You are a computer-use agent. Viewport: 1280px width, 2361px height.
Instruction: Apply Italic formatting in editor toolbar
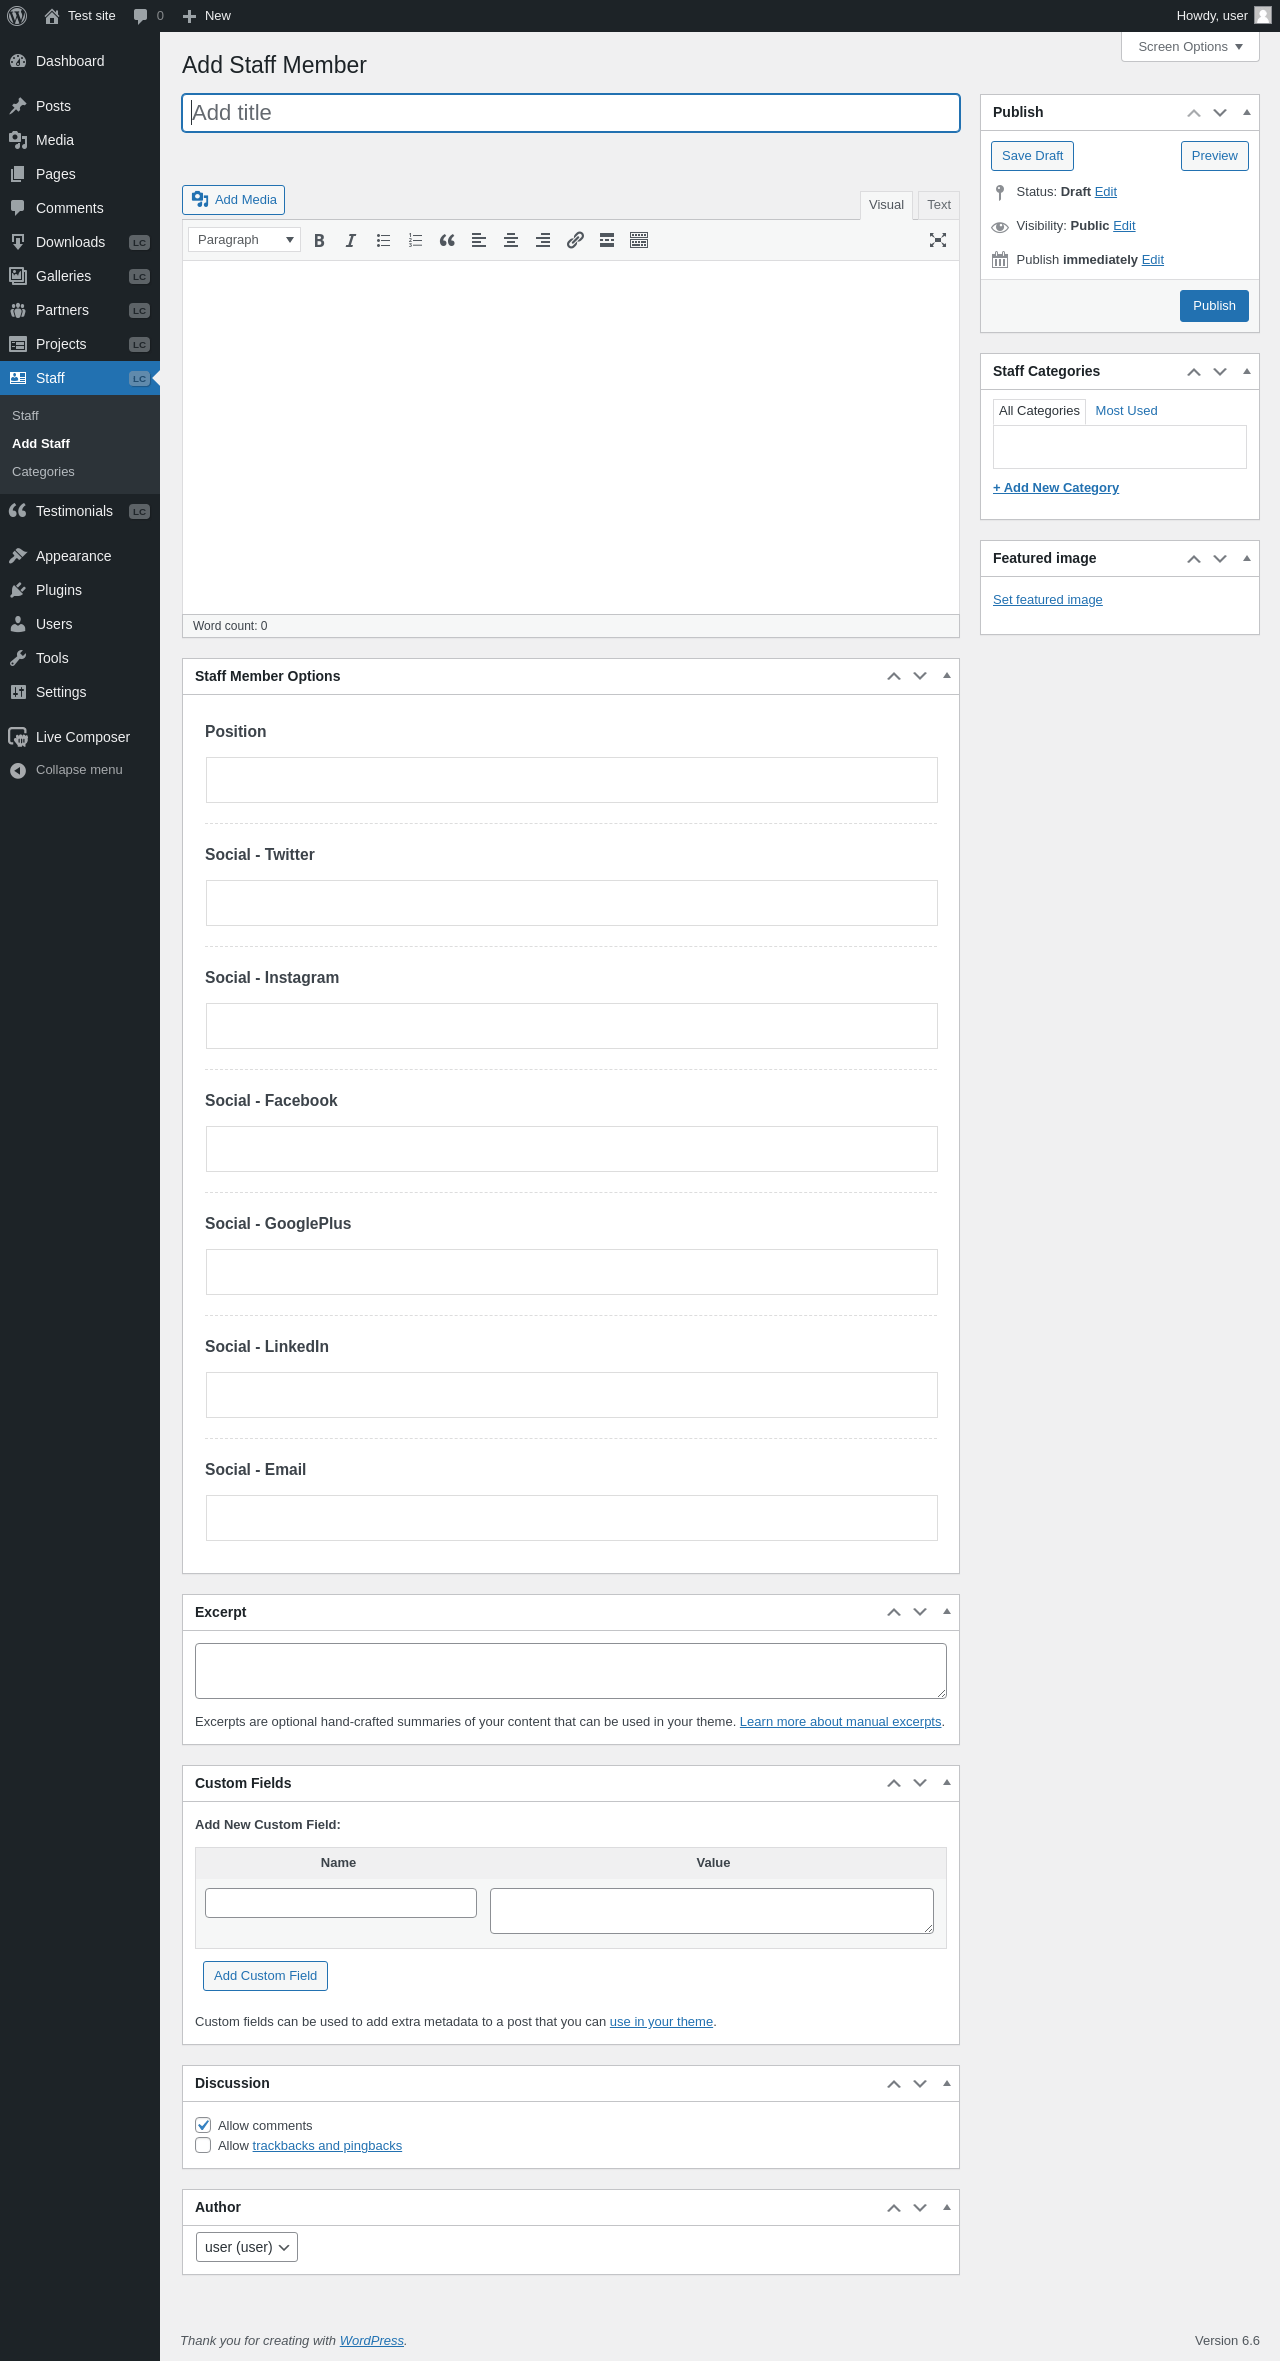pyautogui.click(x=351, y=240)
